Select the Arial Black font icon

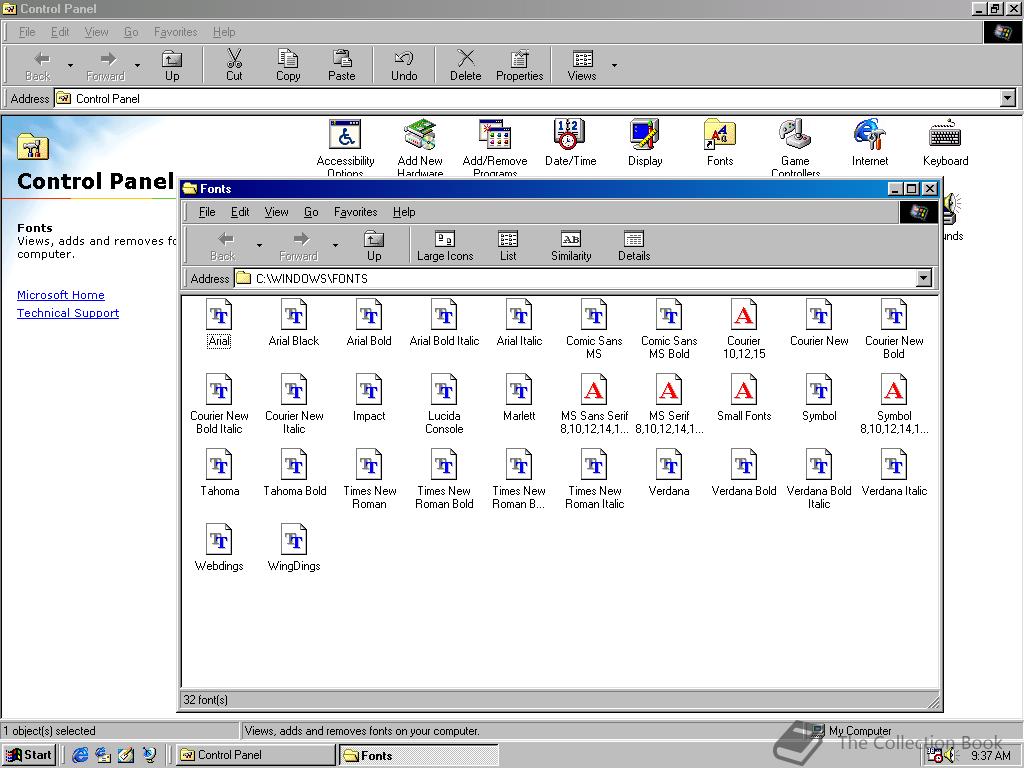[x=294, y=317]
